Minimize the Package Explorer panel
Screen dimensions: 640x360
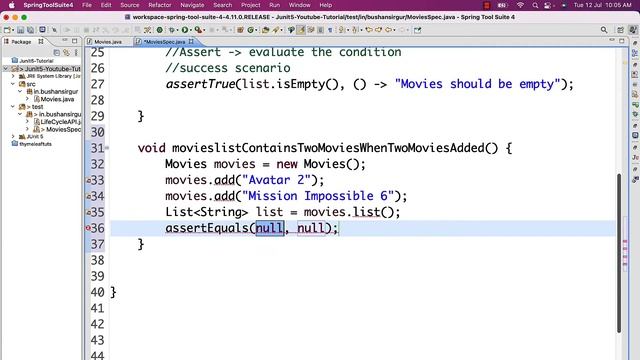[x=65, y=40]
